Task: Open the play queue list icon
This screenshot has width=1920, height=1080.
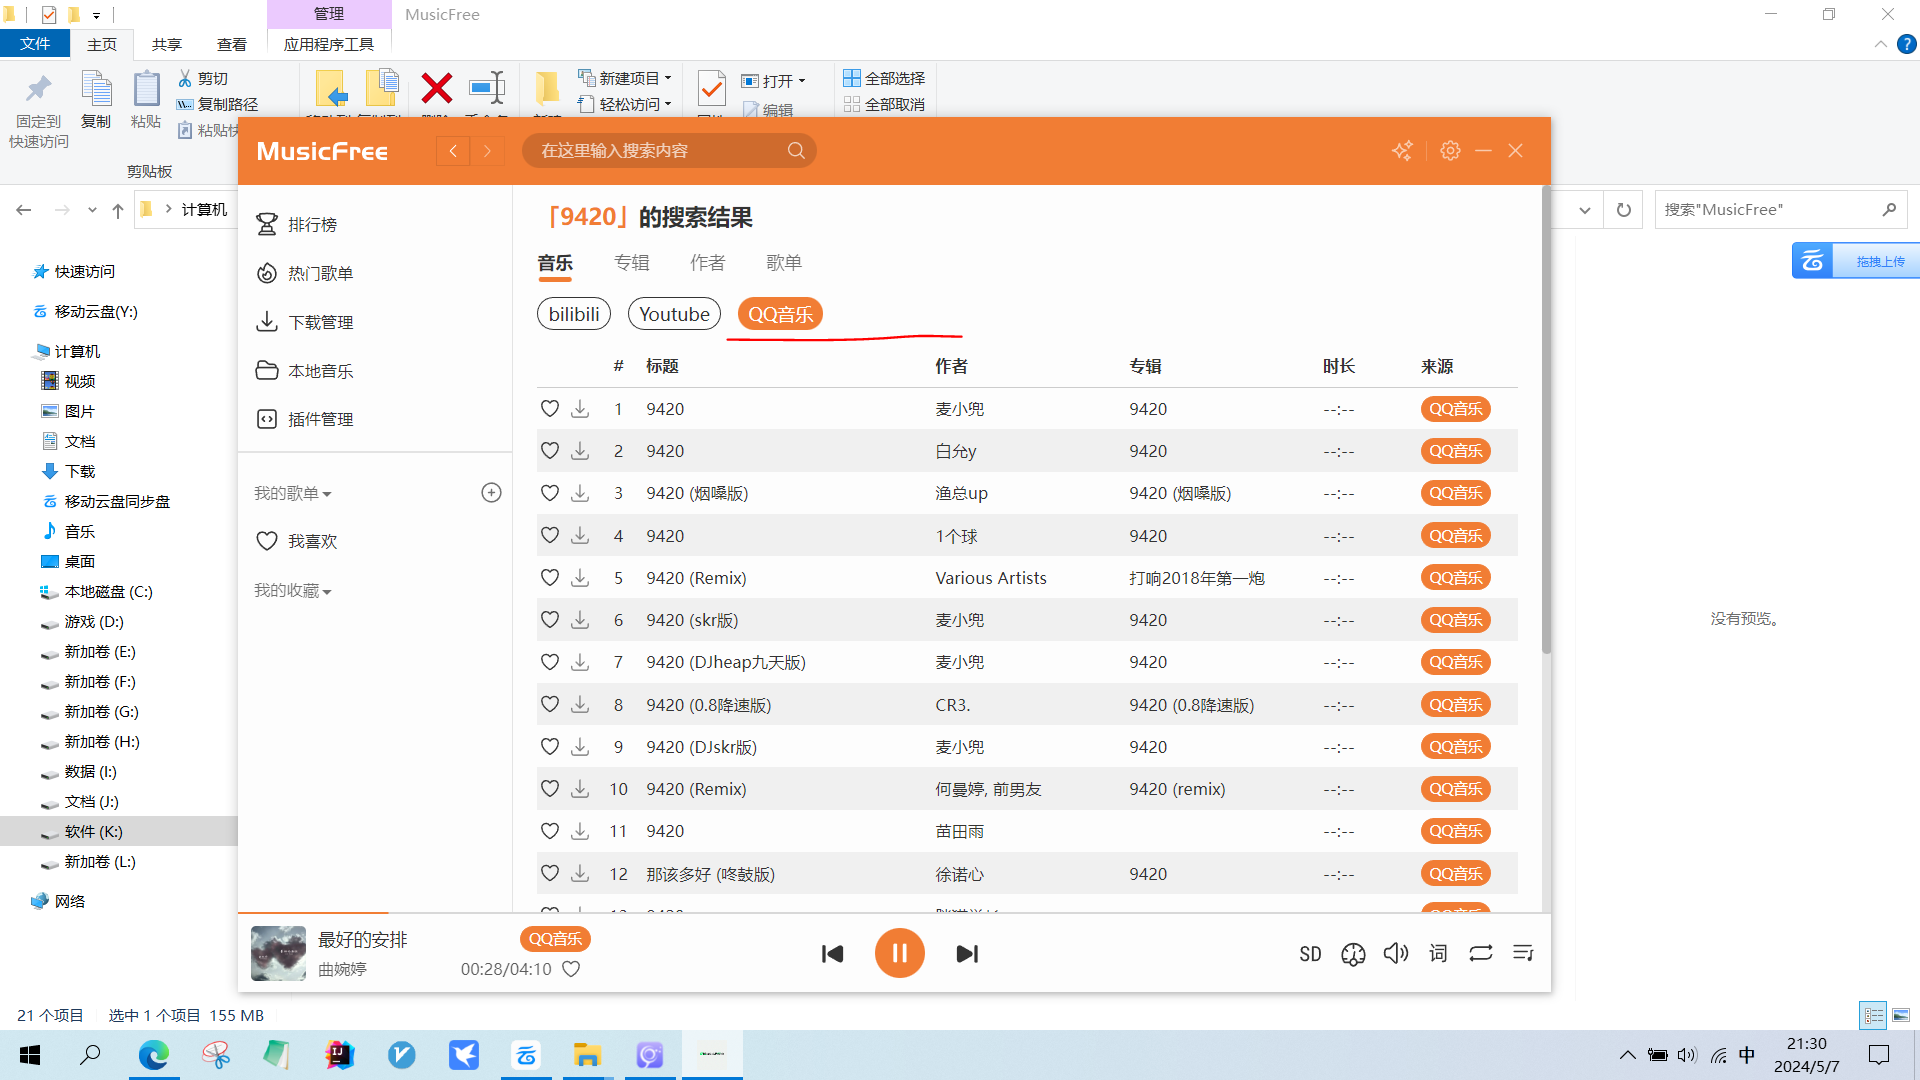Action: coord(1523,953)
